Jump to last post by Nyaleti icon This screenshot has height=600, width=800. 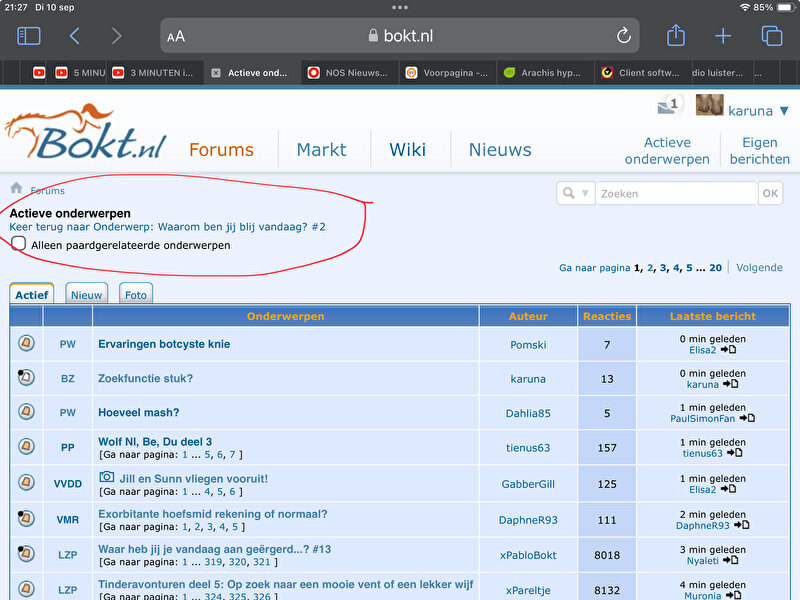click(731, 560)
